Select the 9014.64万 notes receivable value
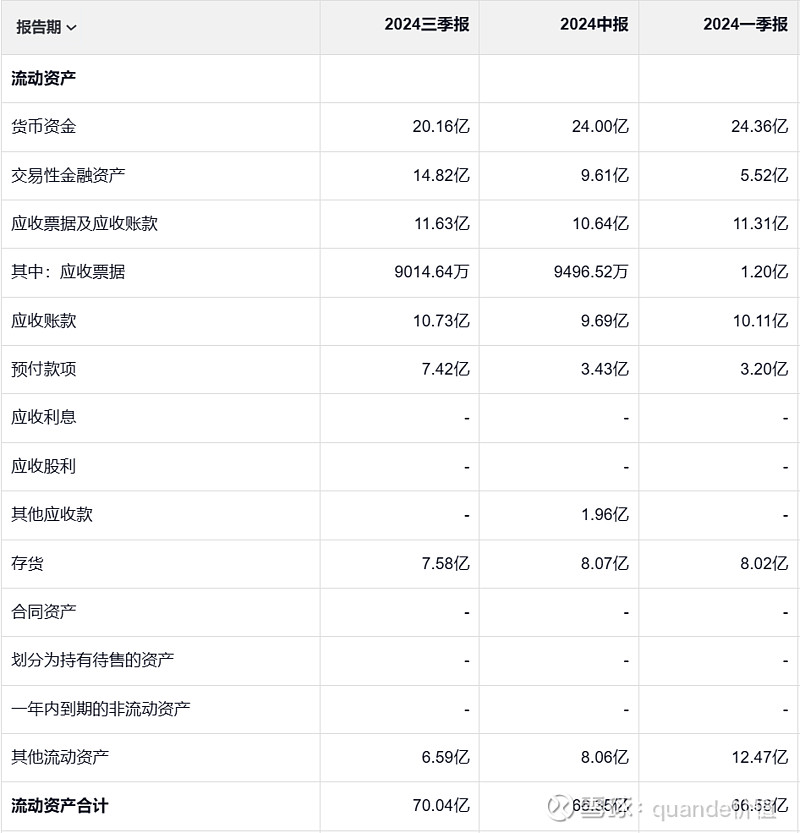This screenshot has height=833, width=800. coord(432,272)
